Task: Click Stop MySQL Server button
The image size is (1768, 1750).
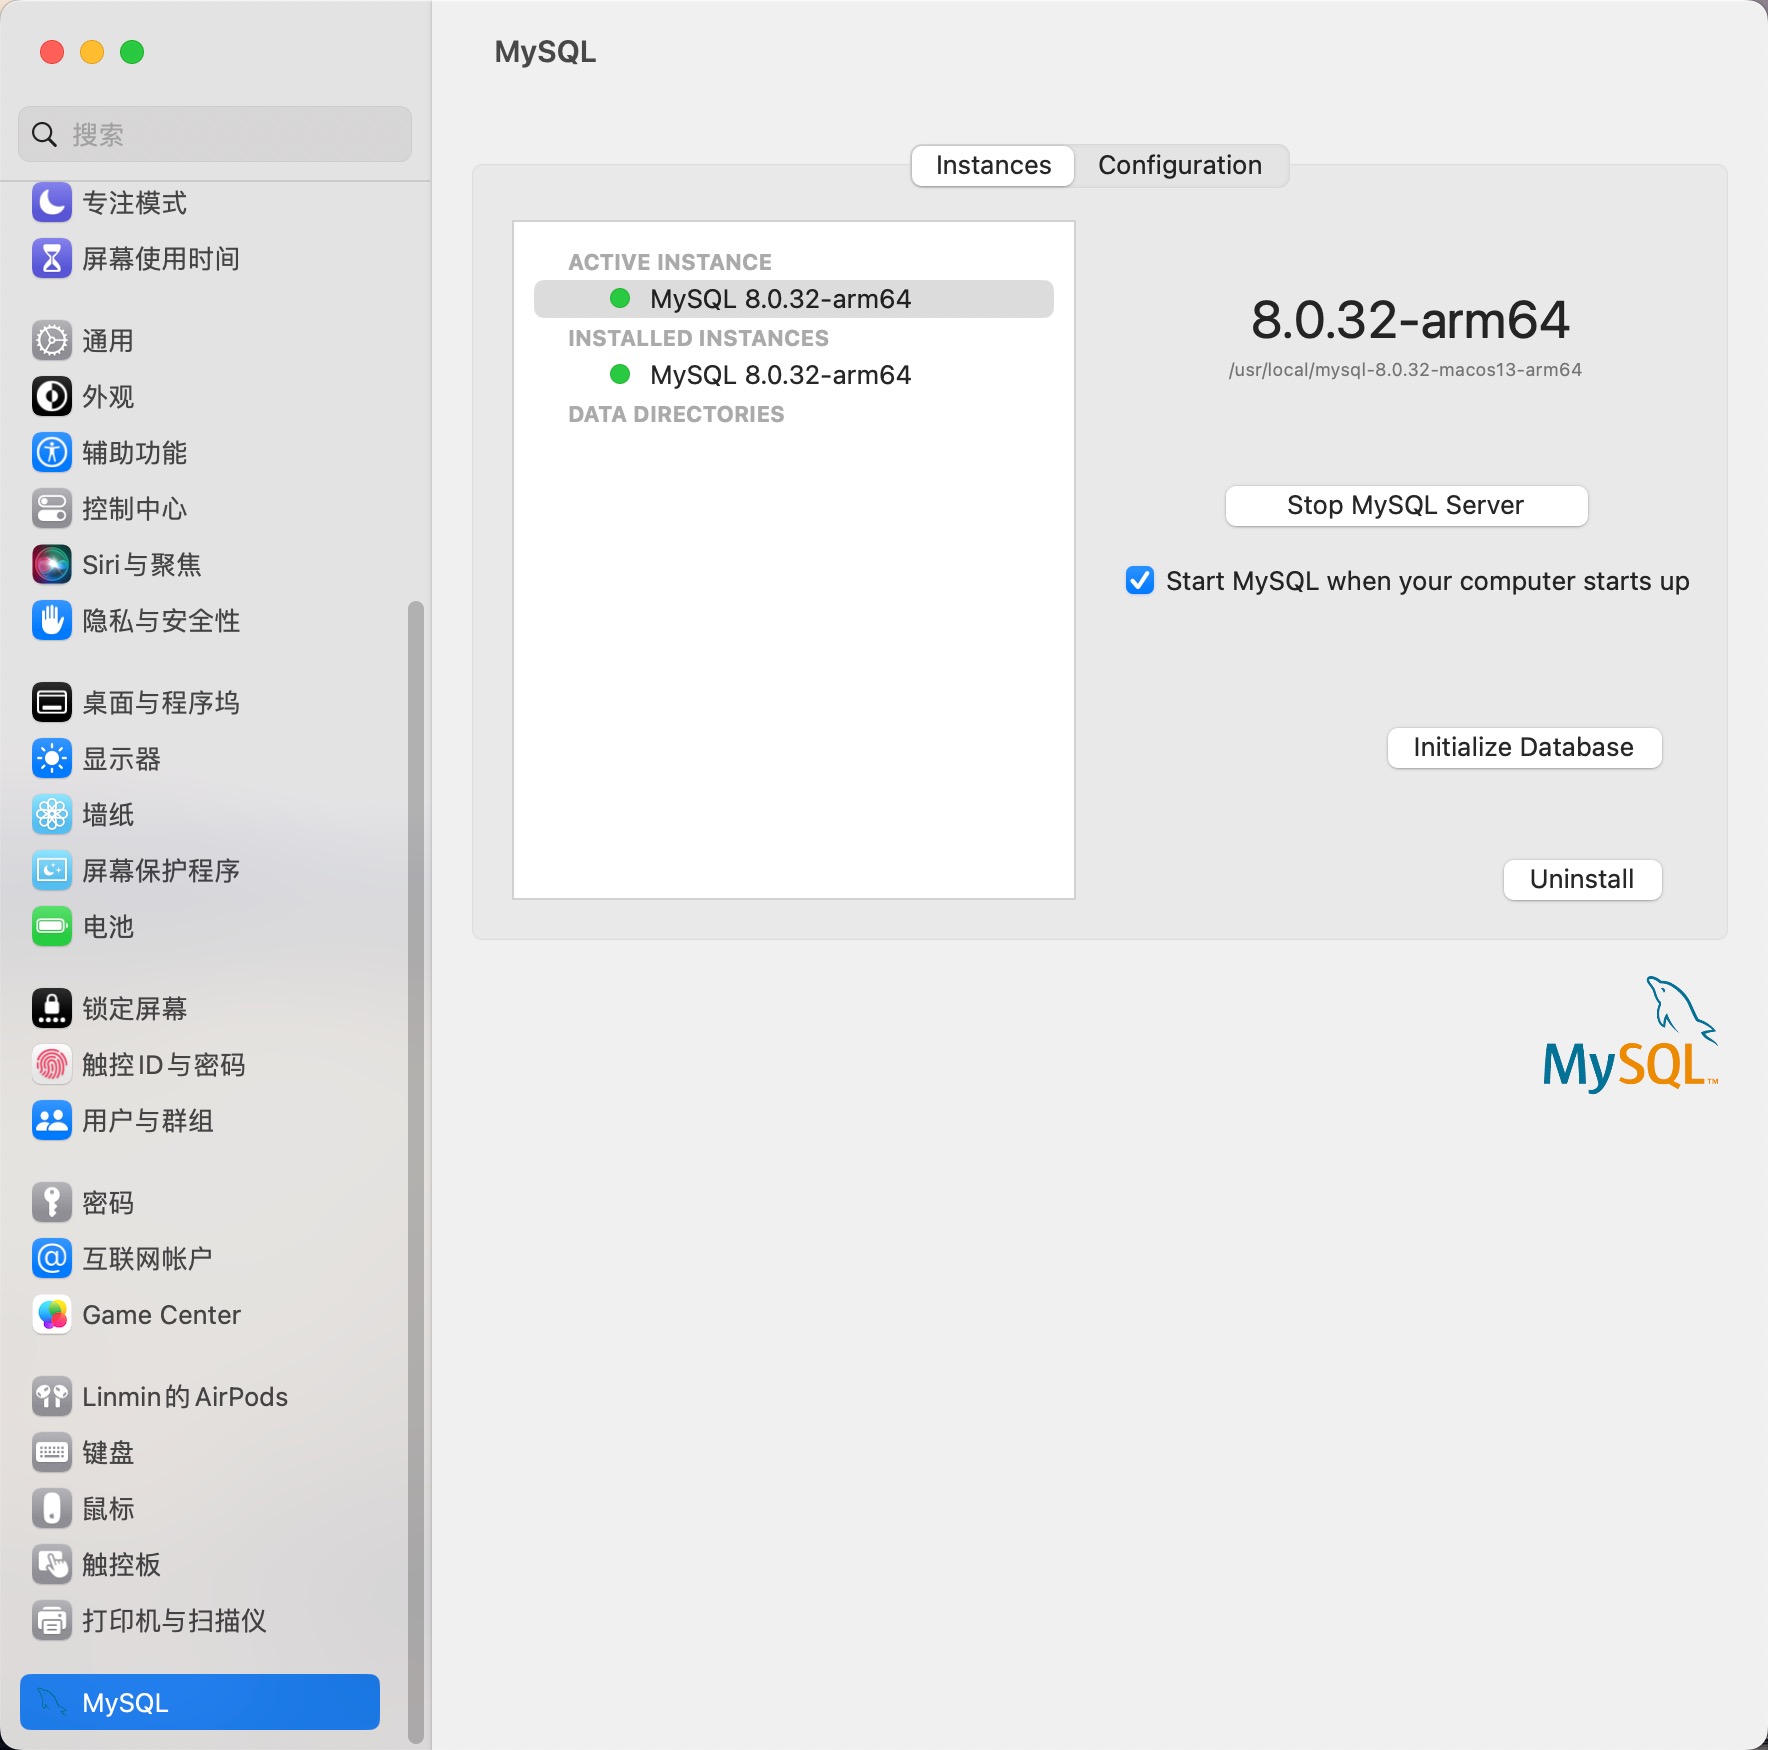Action: (x=1406, y=506)
